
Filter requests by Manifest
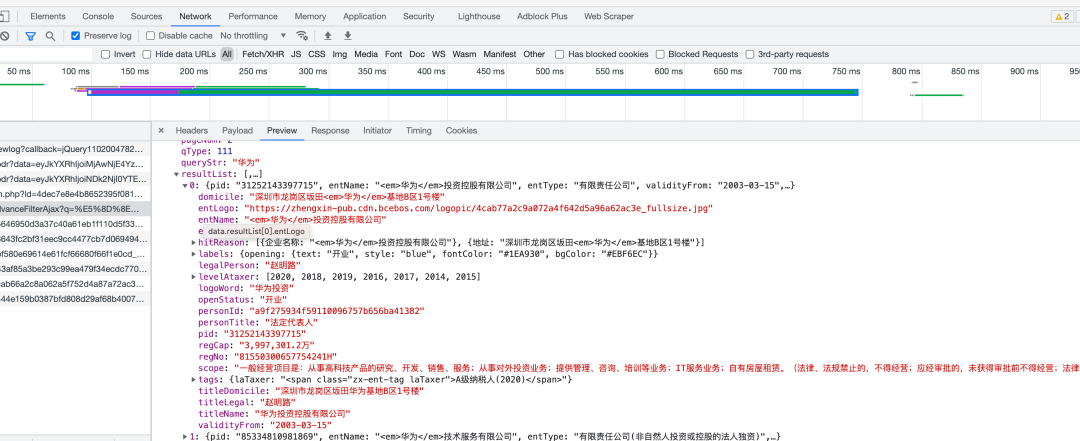pos(499,54)
